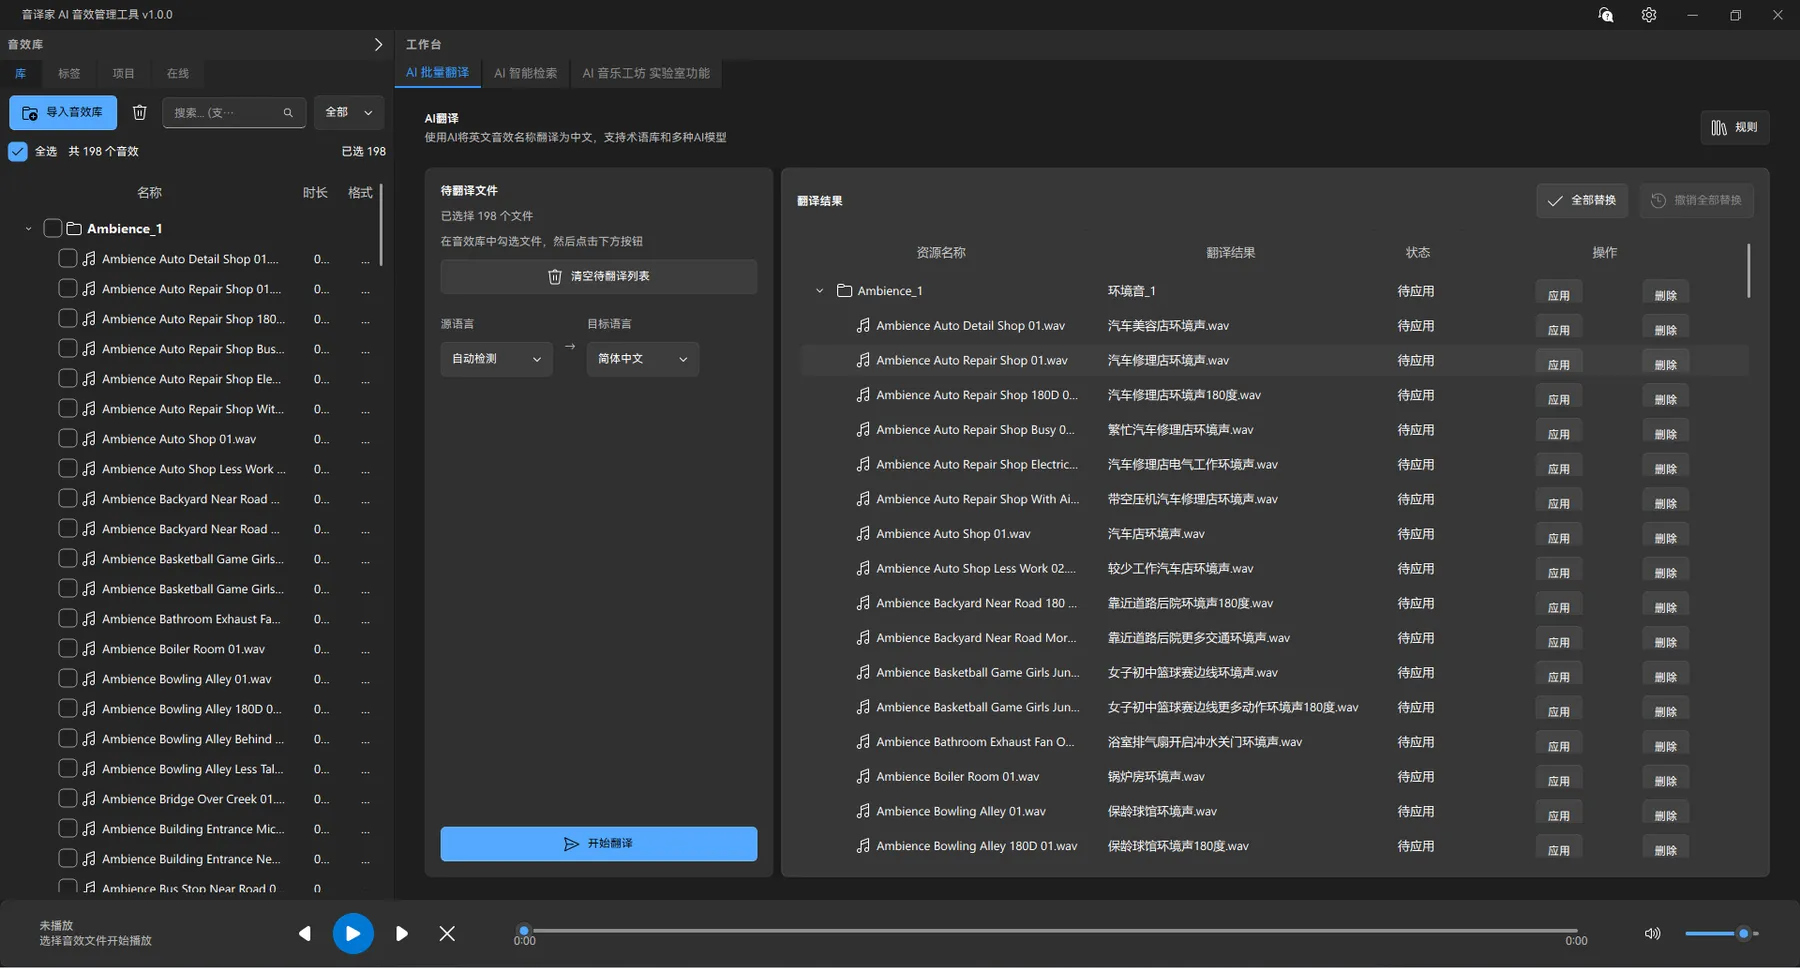1800x968 pixels.
Task: Click the 开始翻译 start translation button
Action: point(598,844)
